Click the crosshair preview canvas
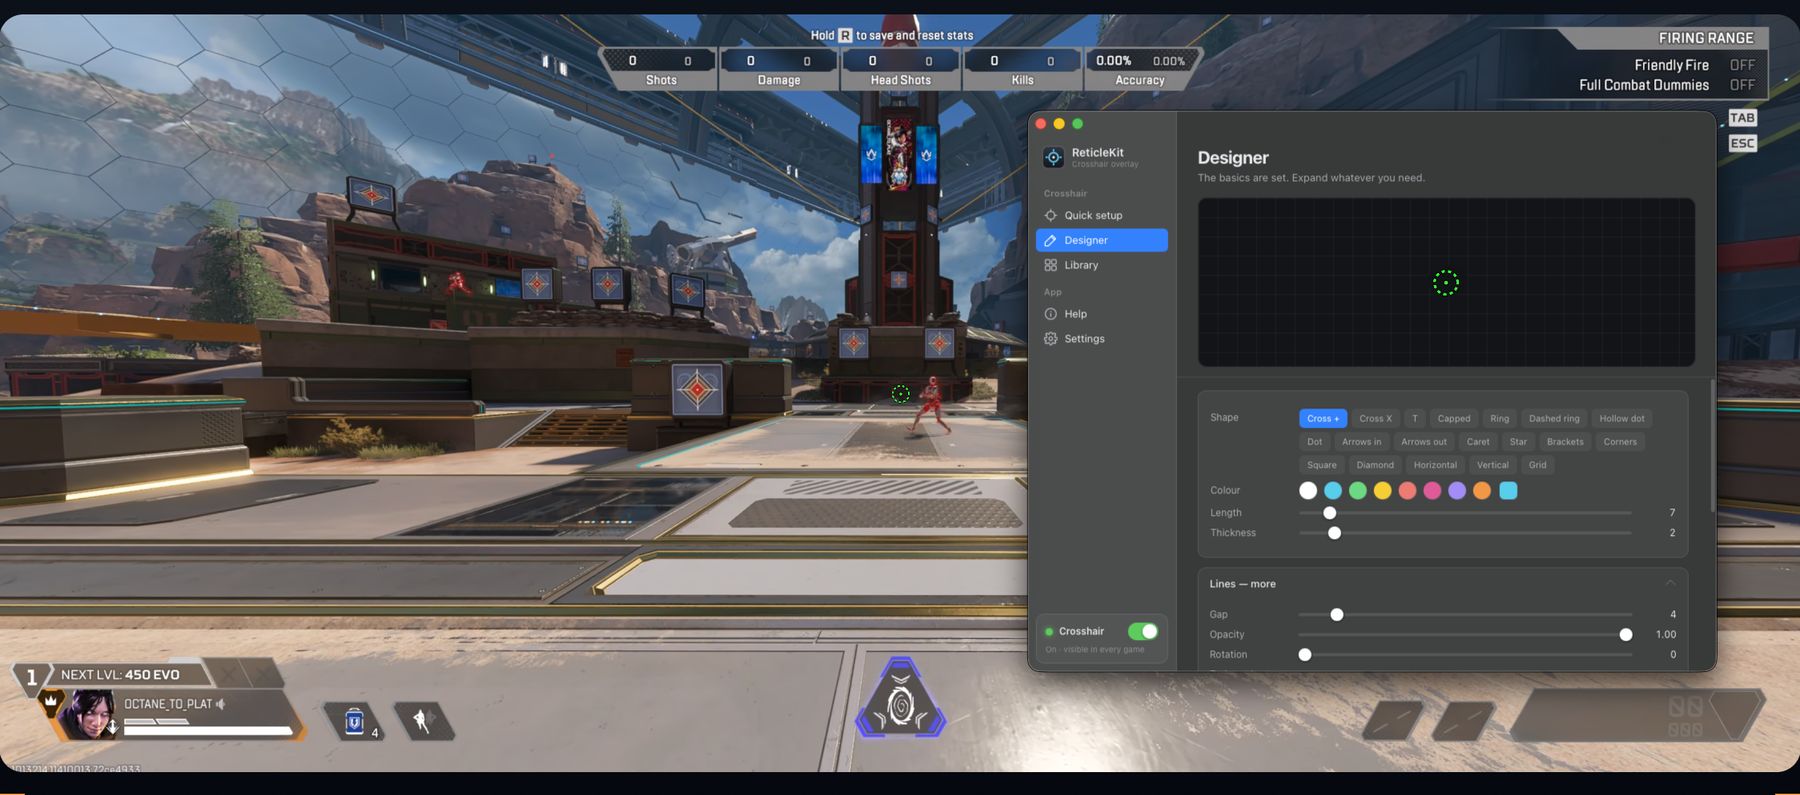This screenshot has height=795, width=1800. click(1446, 282)
